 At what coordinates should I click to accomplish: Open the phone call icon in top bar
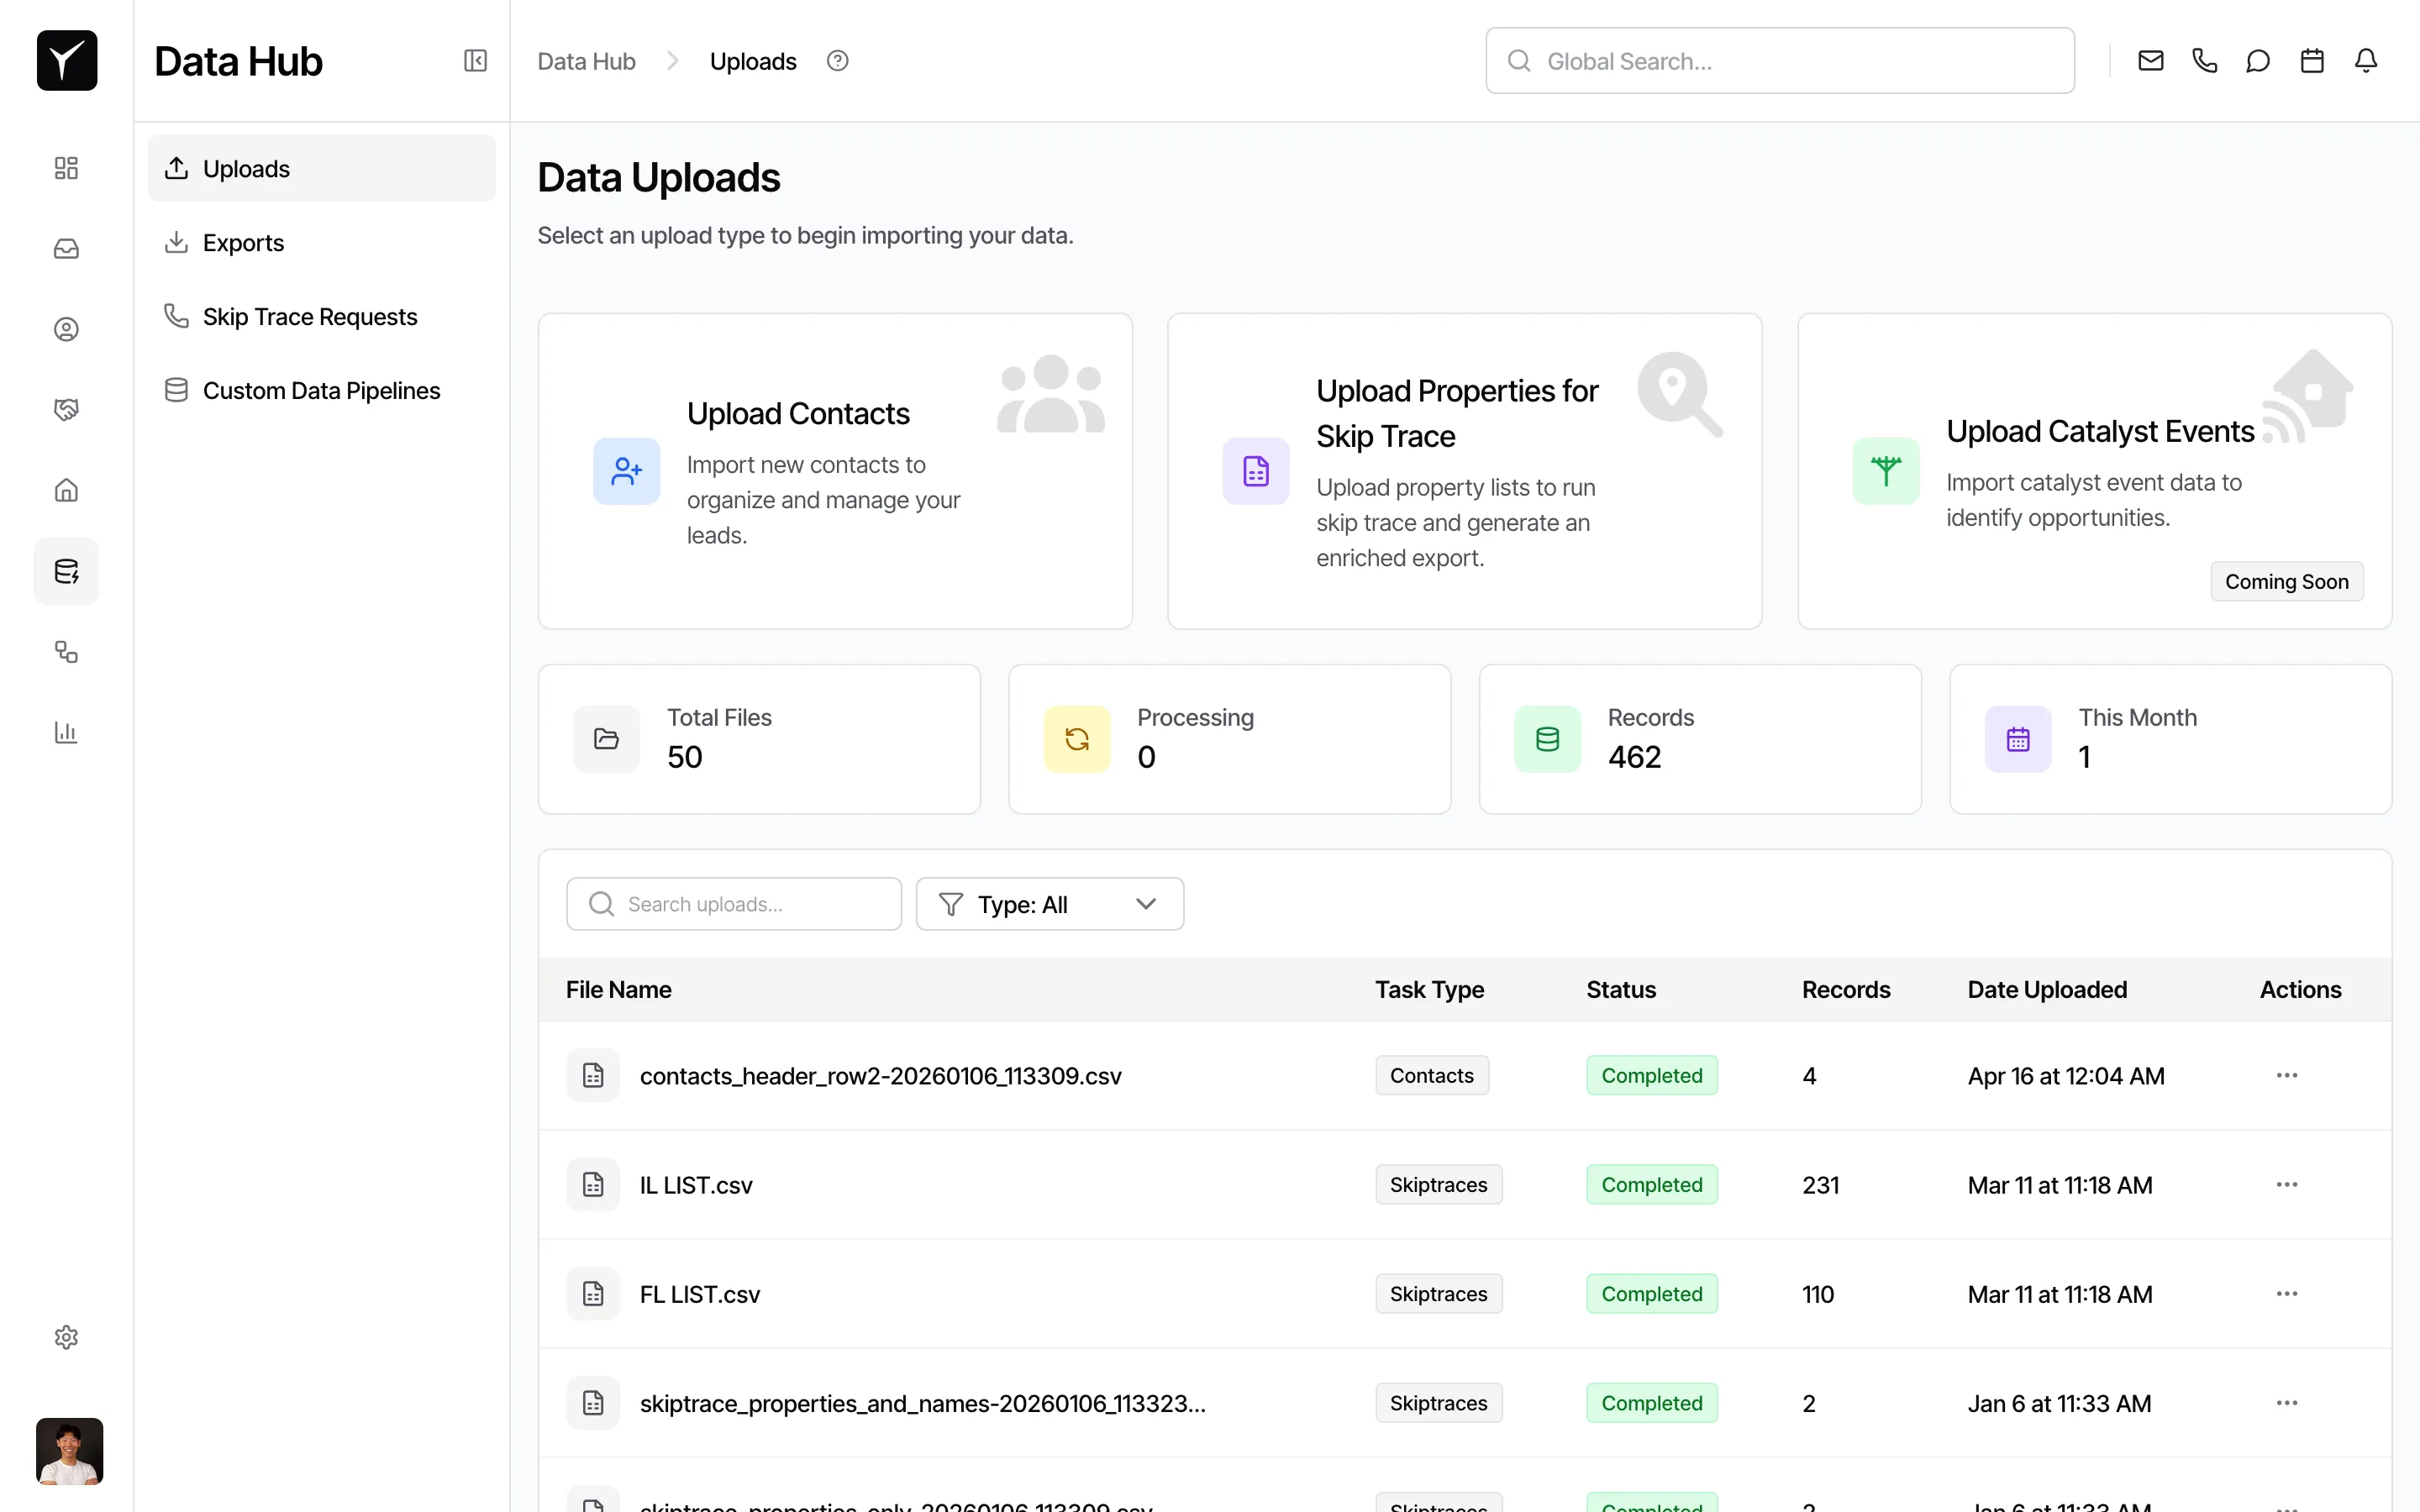coord(2204,60)
